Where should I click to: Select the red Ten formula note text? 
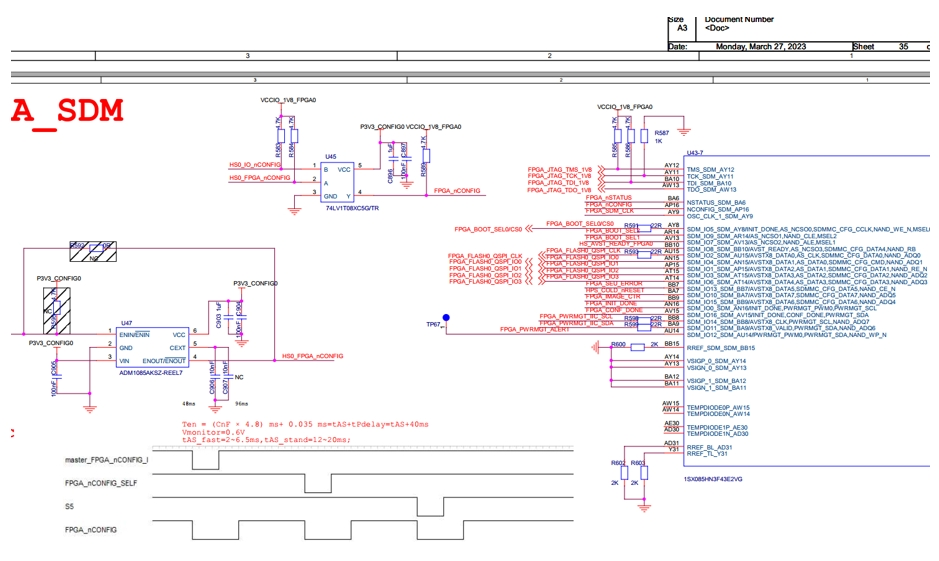point(305,424)
